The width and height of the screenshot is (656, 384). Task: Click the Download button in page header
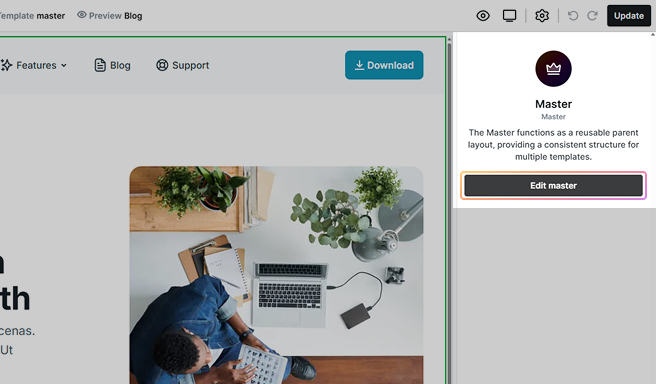[384, 65]
